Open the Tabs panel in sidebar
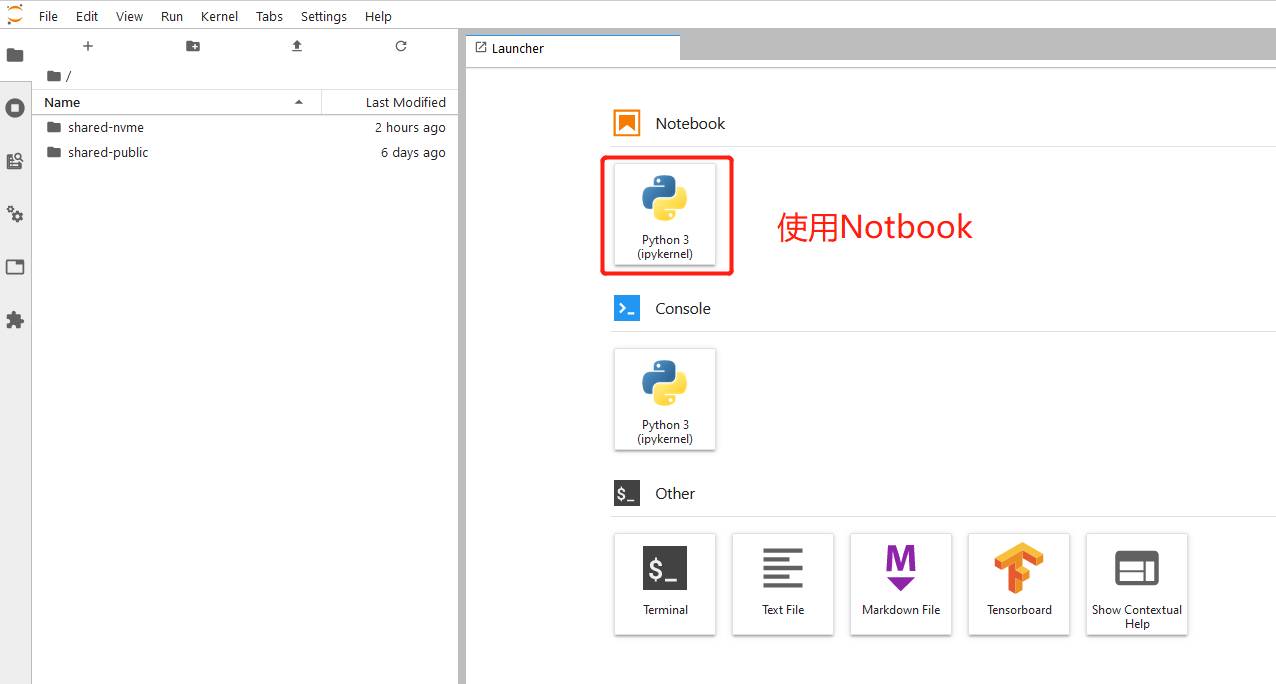The image size is (1276, 684). [15, 267]
